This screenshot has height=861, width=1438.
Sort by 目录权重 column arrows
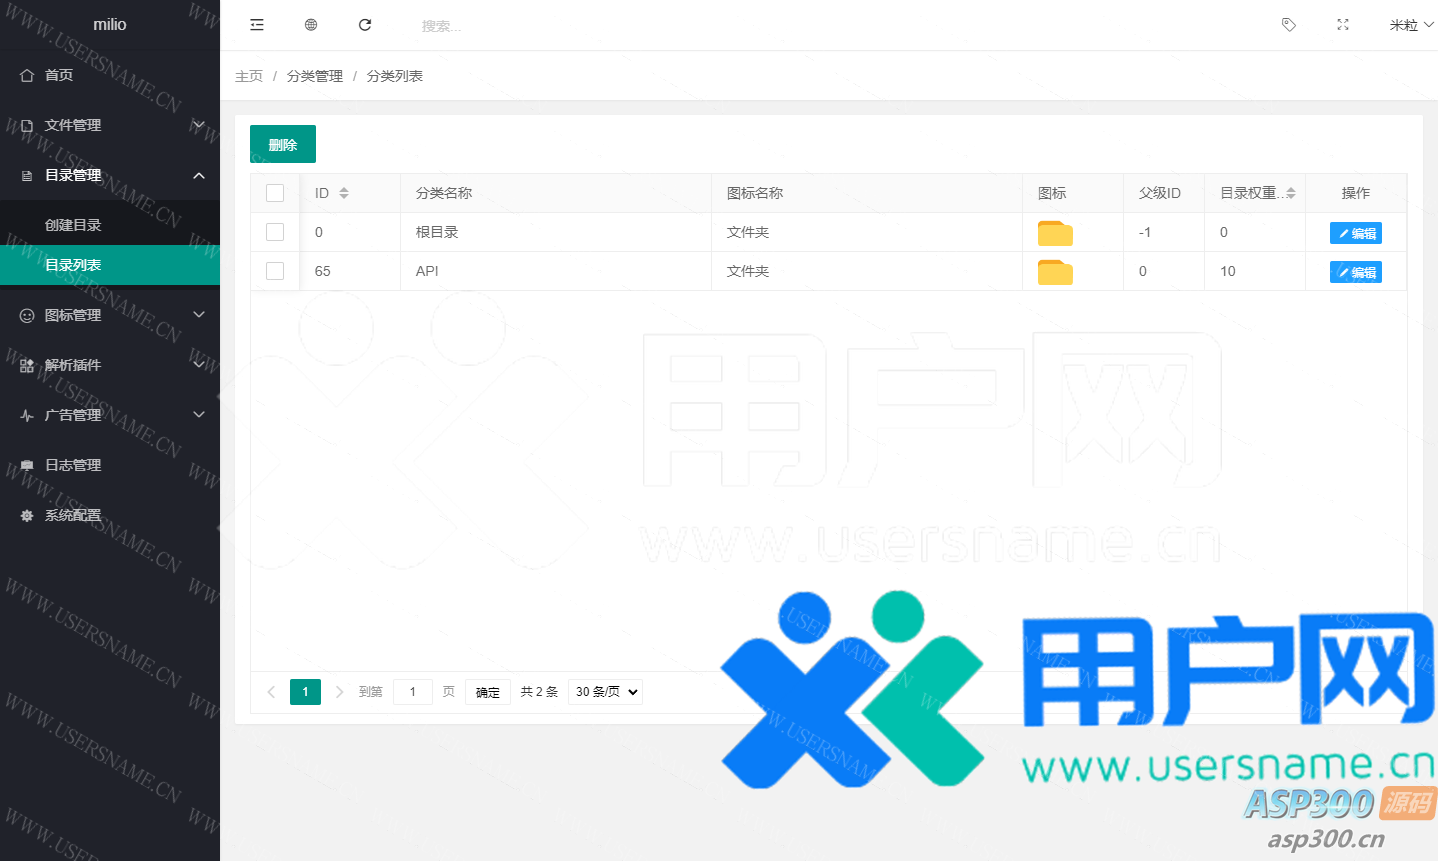pyautogui.click(x=1291, y=193)
